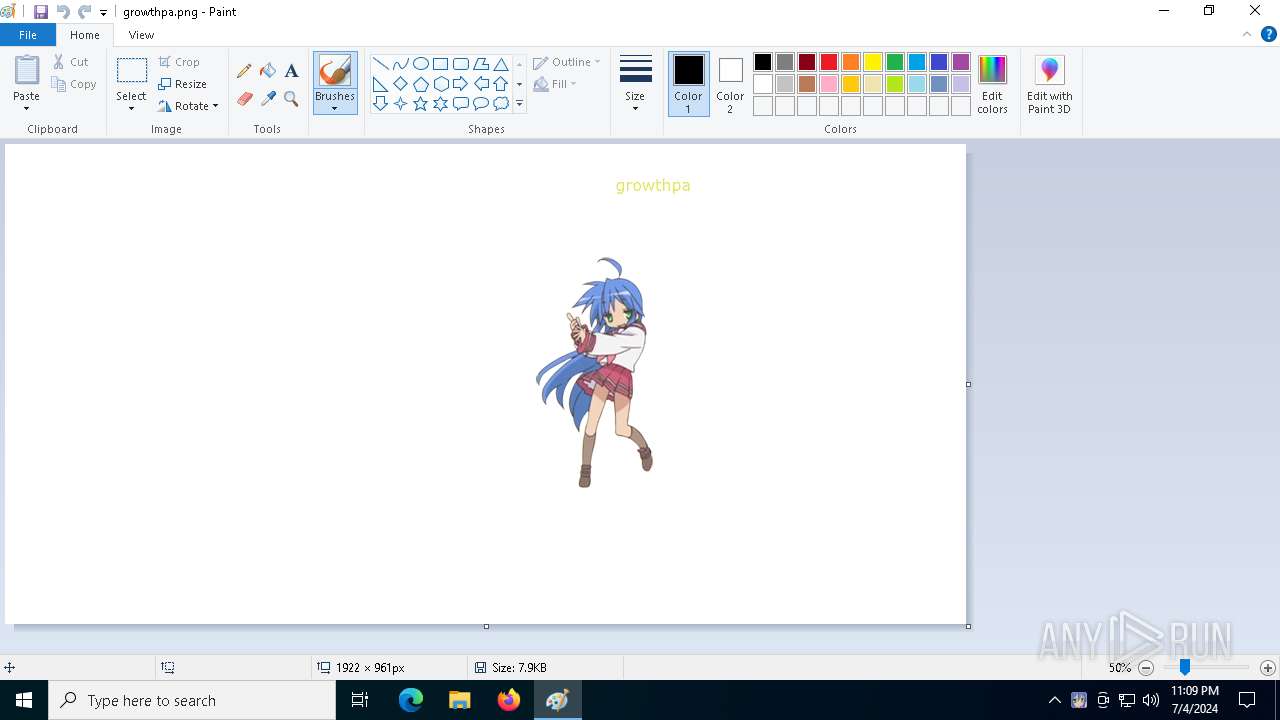Click Edit with Paint 3D
The width and height of the screenshot is (1280, 720).
click(x=1049, y=84)
